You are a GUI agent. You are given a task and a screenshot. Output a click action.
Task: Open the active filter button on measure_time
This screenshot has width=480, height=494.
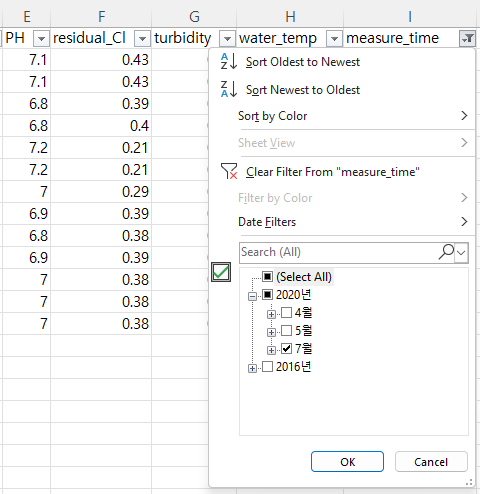click(x=467, y=39)
